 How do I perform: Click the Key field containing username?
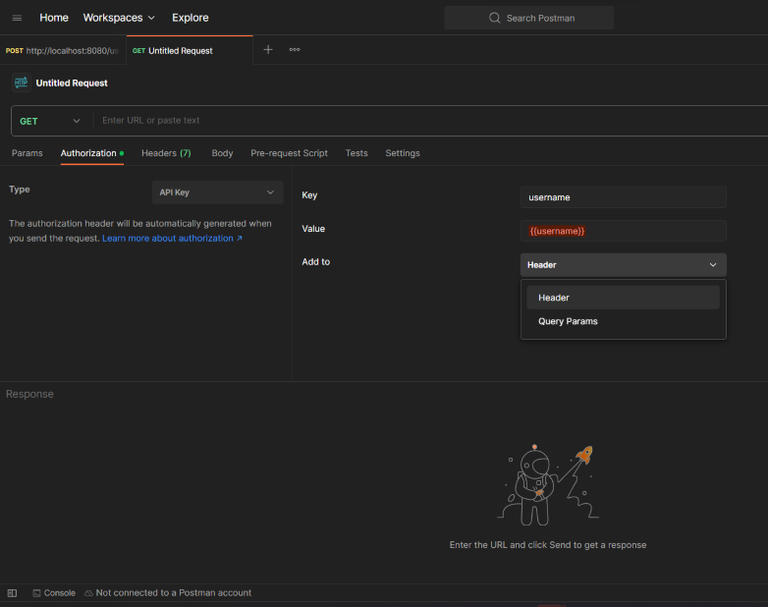coord(623,197)
